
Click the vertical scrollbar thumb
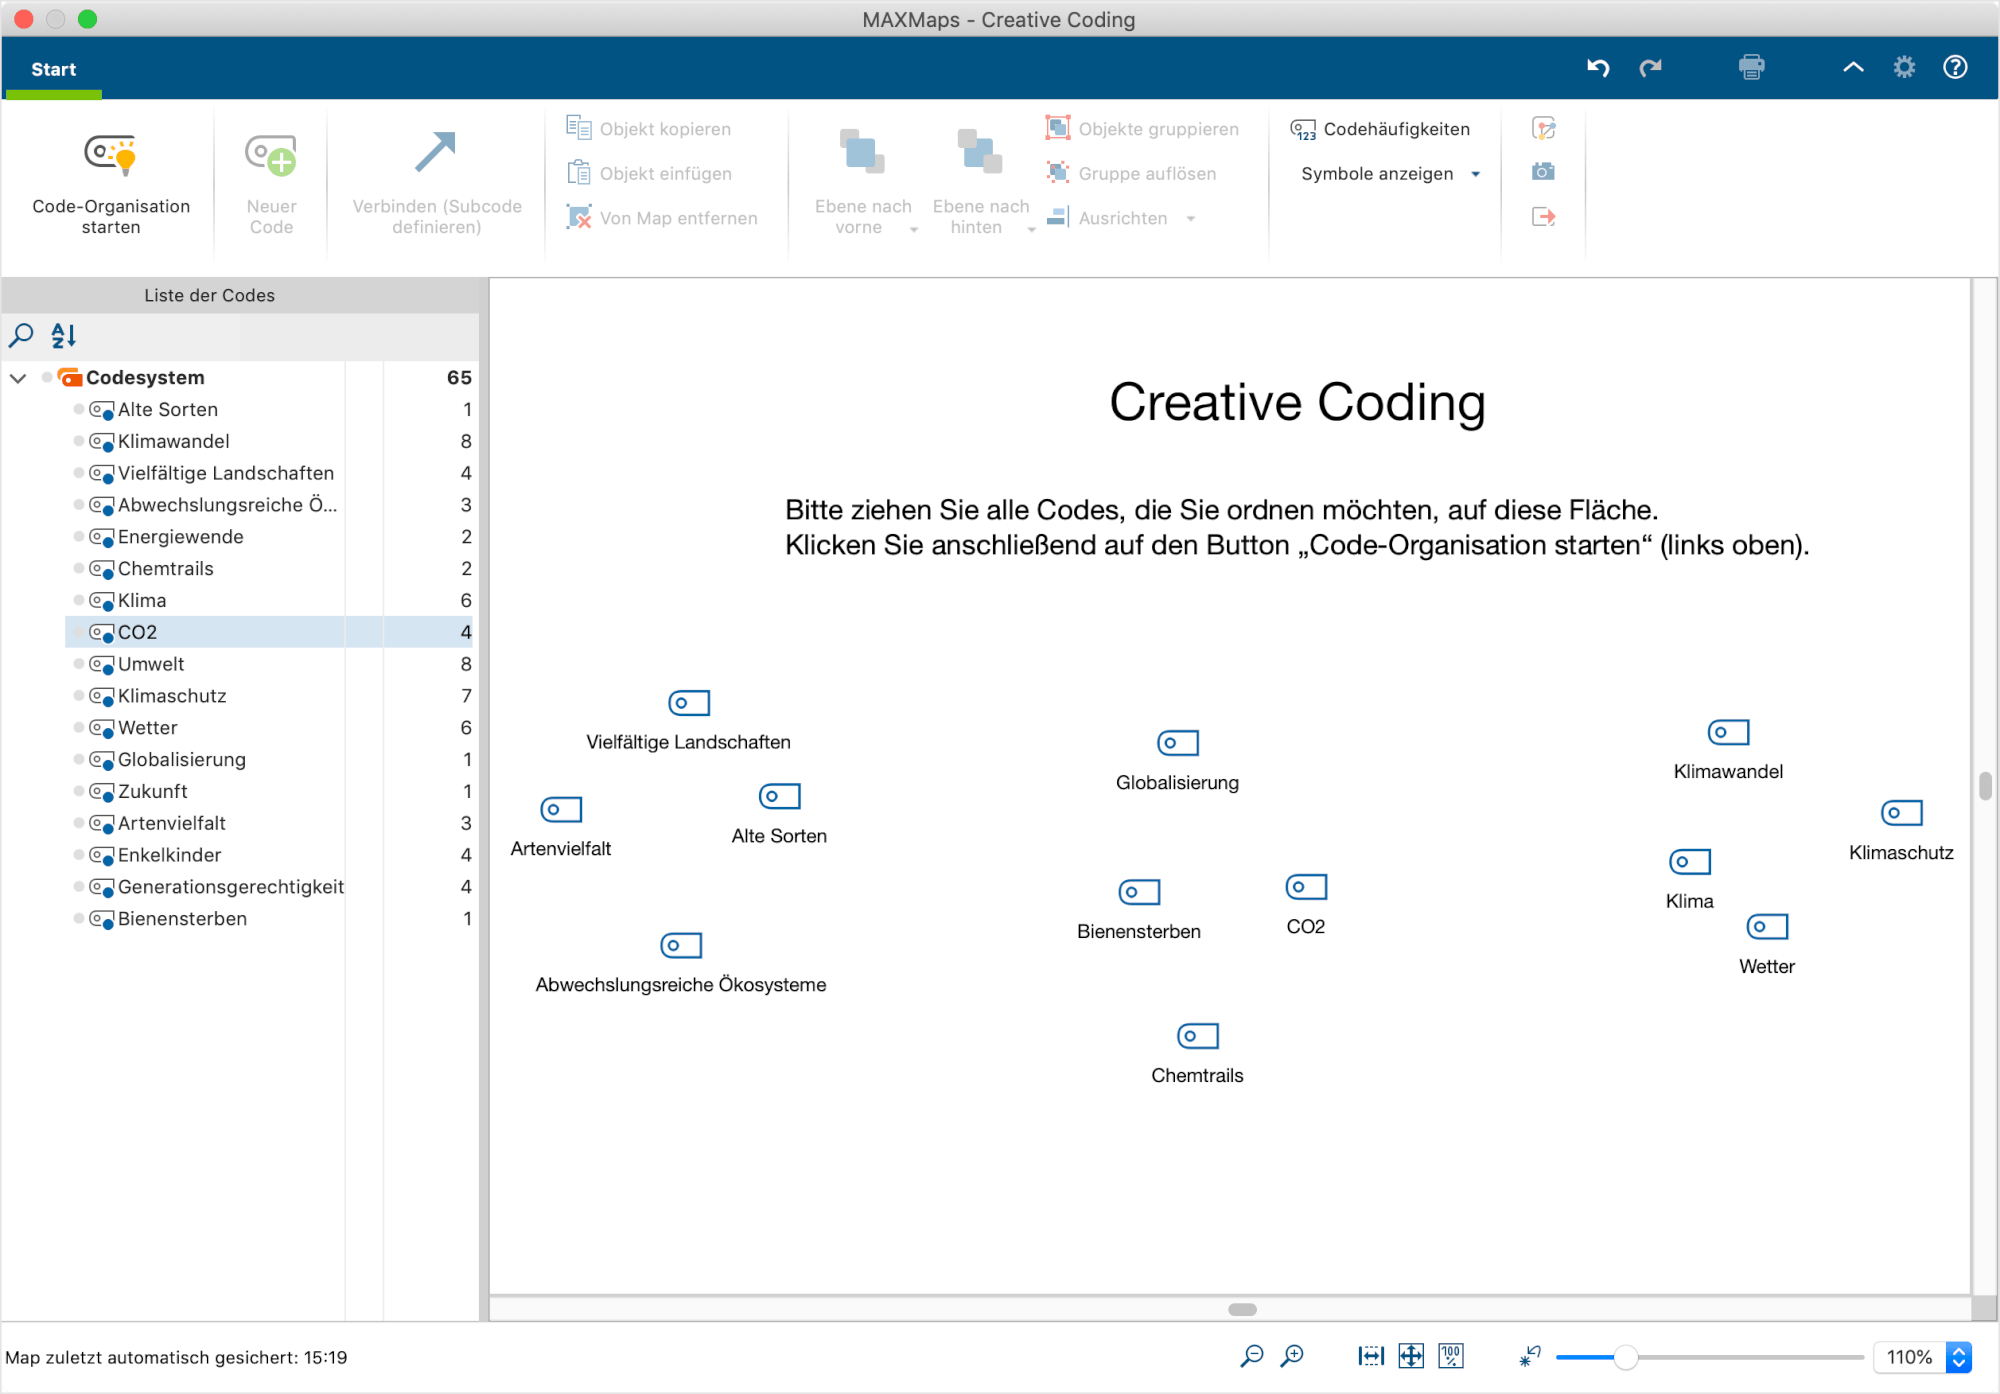(1985, 786)
